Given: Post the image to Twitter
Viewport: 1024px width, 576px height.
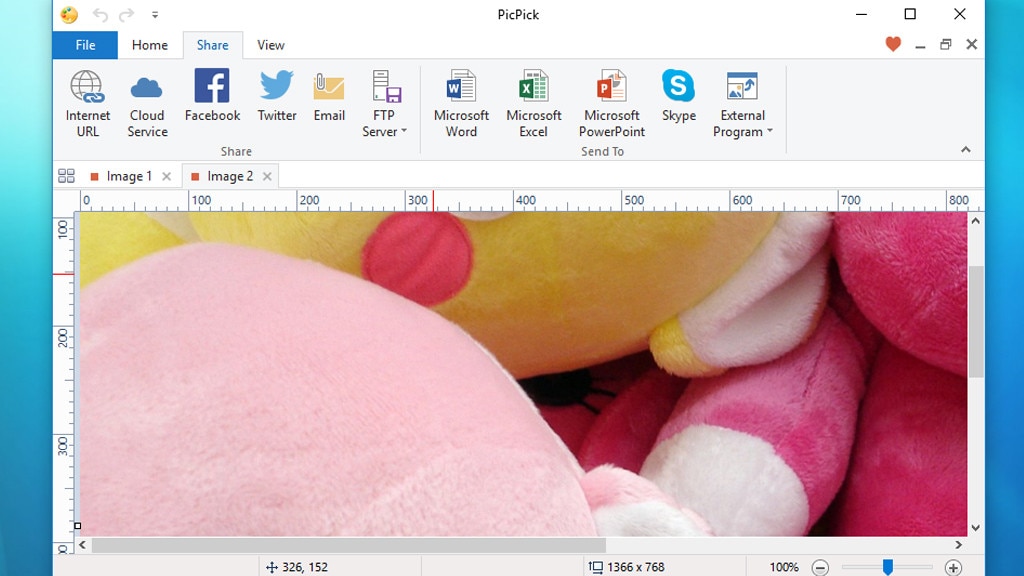Looking at the screenshot, I should [x=277, y=96].
